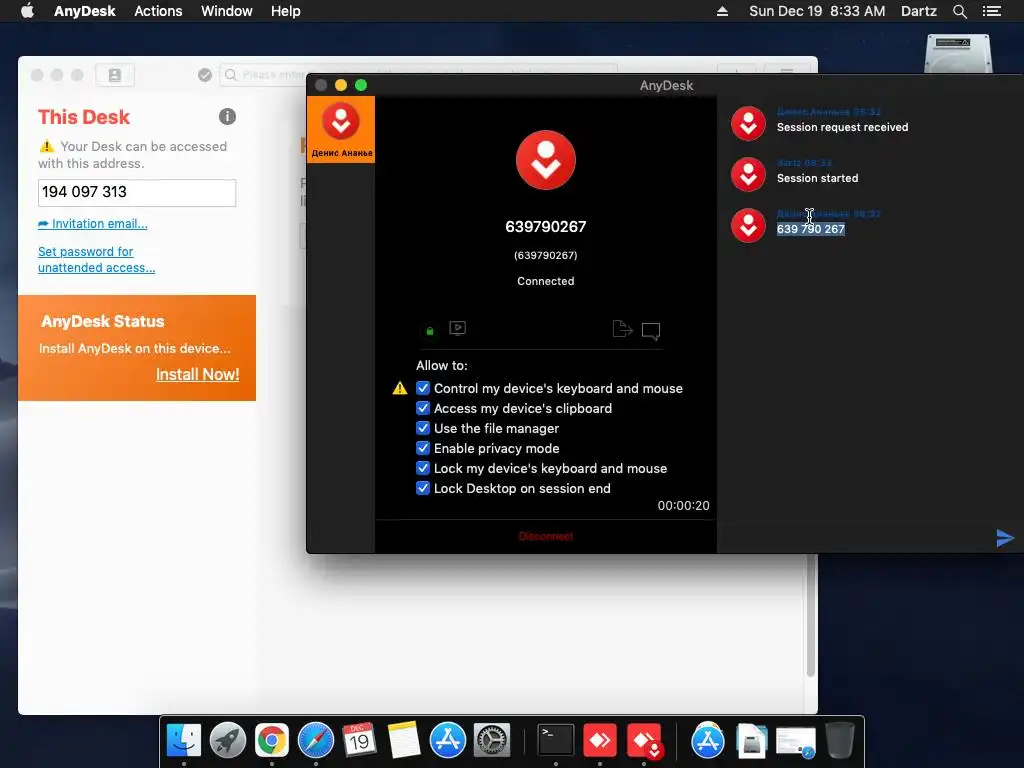Viewport: 1024px width, 768px height.
Task: Open the Apple menu
Action: tap(27, 11)
